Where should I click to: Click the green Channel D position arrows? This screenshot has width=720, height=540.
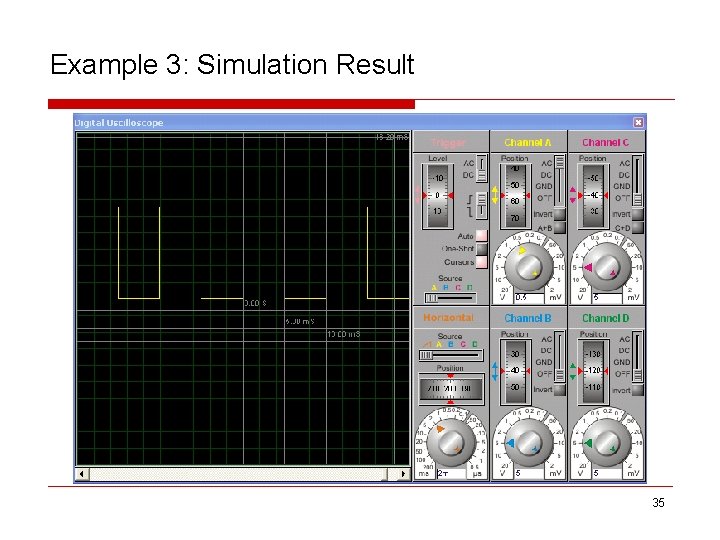tap(573, 371)
